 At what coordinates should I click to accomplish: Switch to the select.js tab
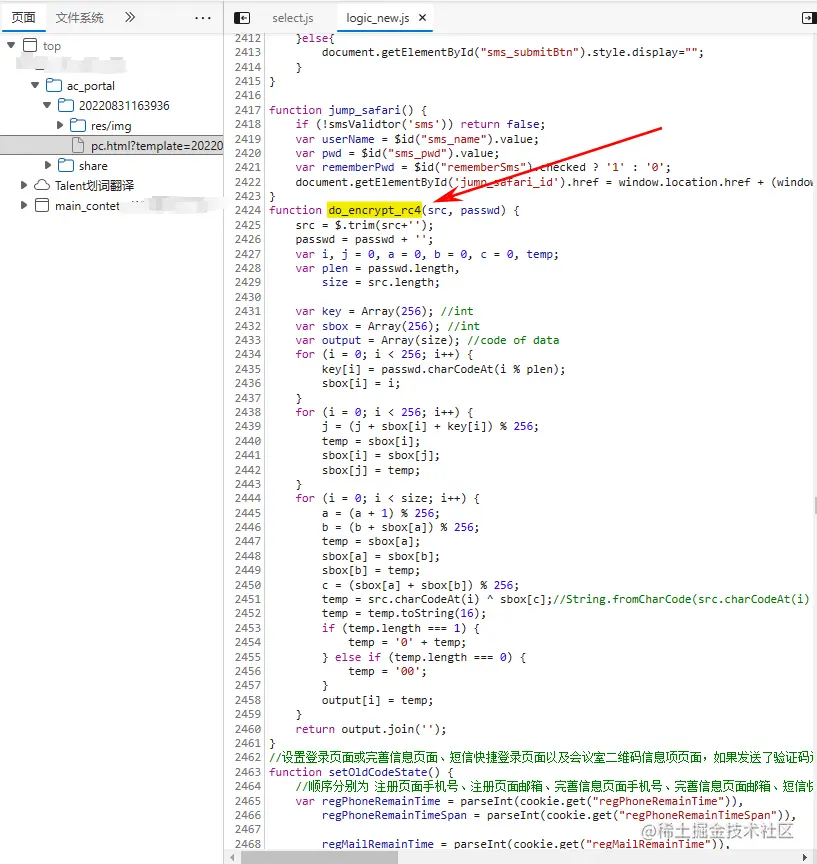[x=293, y=18]
